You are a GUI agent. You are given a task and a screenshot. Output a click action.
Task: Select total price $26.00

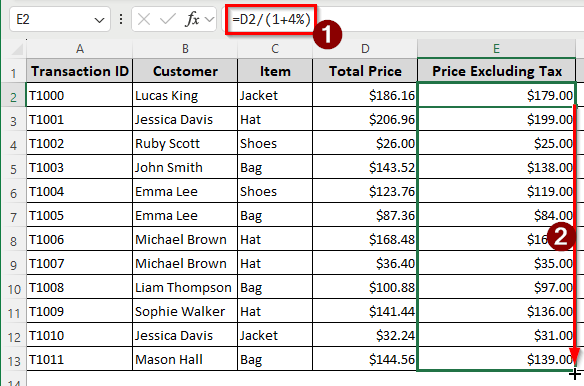365,143
